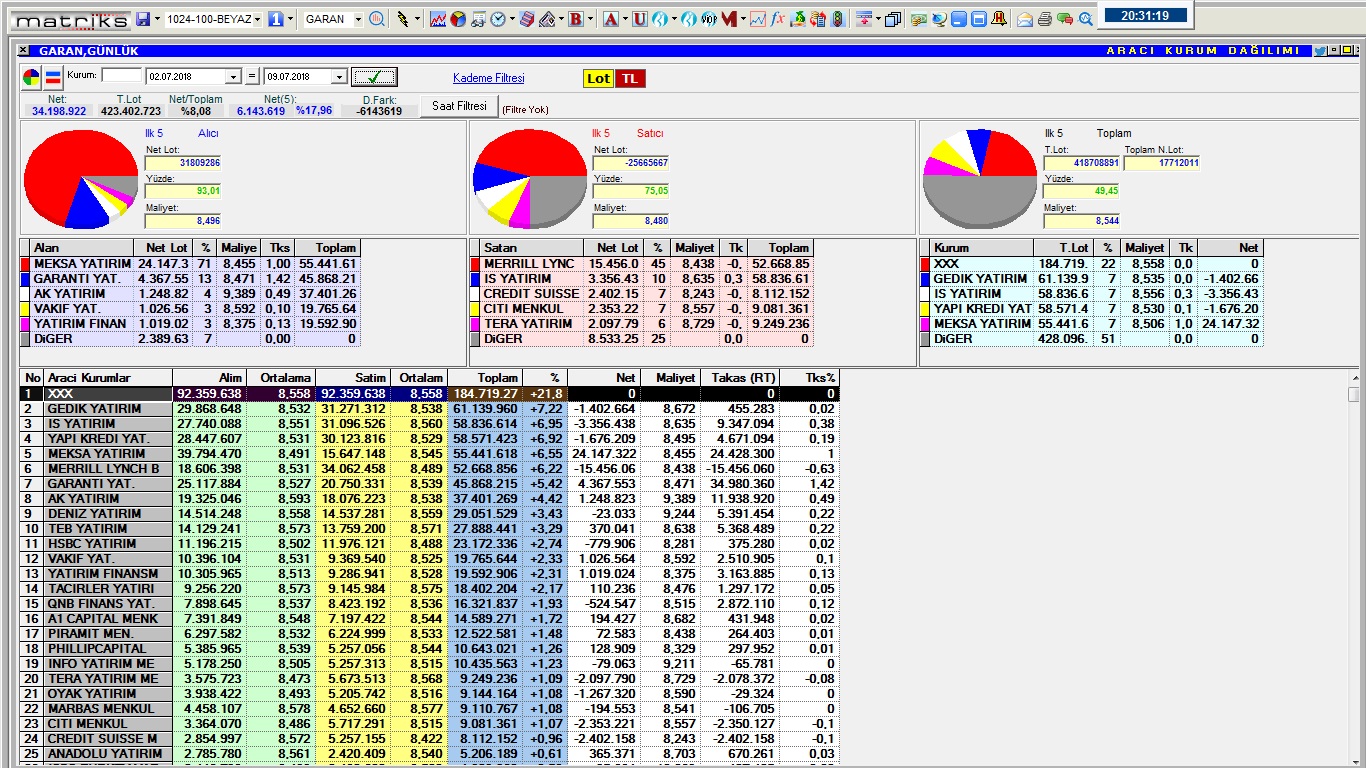Switch to pie chart view icon beside Kurum
This screenshot has height=768, width=1366.
pyautogui.click(x=32, y=77)
